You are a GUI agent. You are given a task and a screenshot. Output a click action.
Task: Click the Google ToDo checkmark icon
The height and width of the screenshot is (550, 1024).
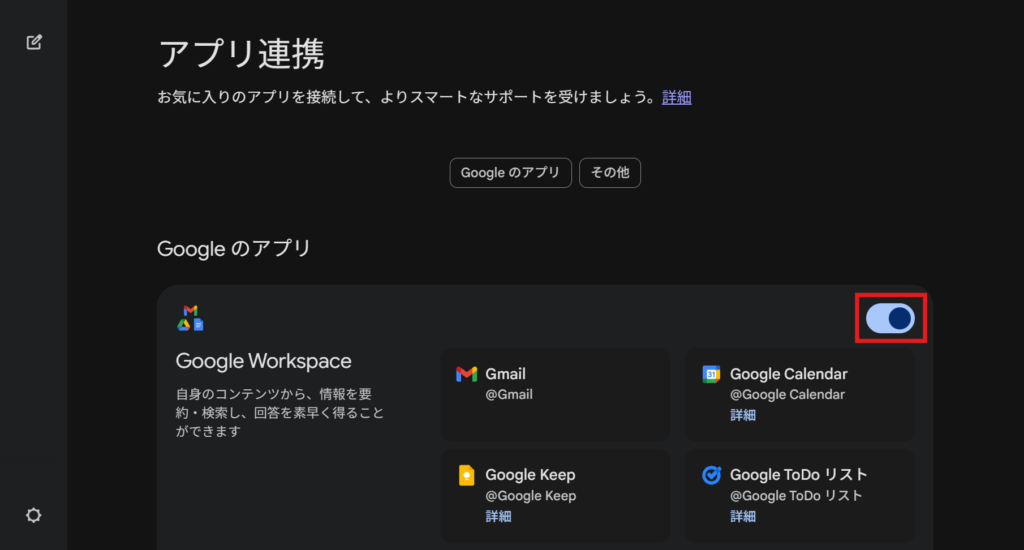click(711, 475)
